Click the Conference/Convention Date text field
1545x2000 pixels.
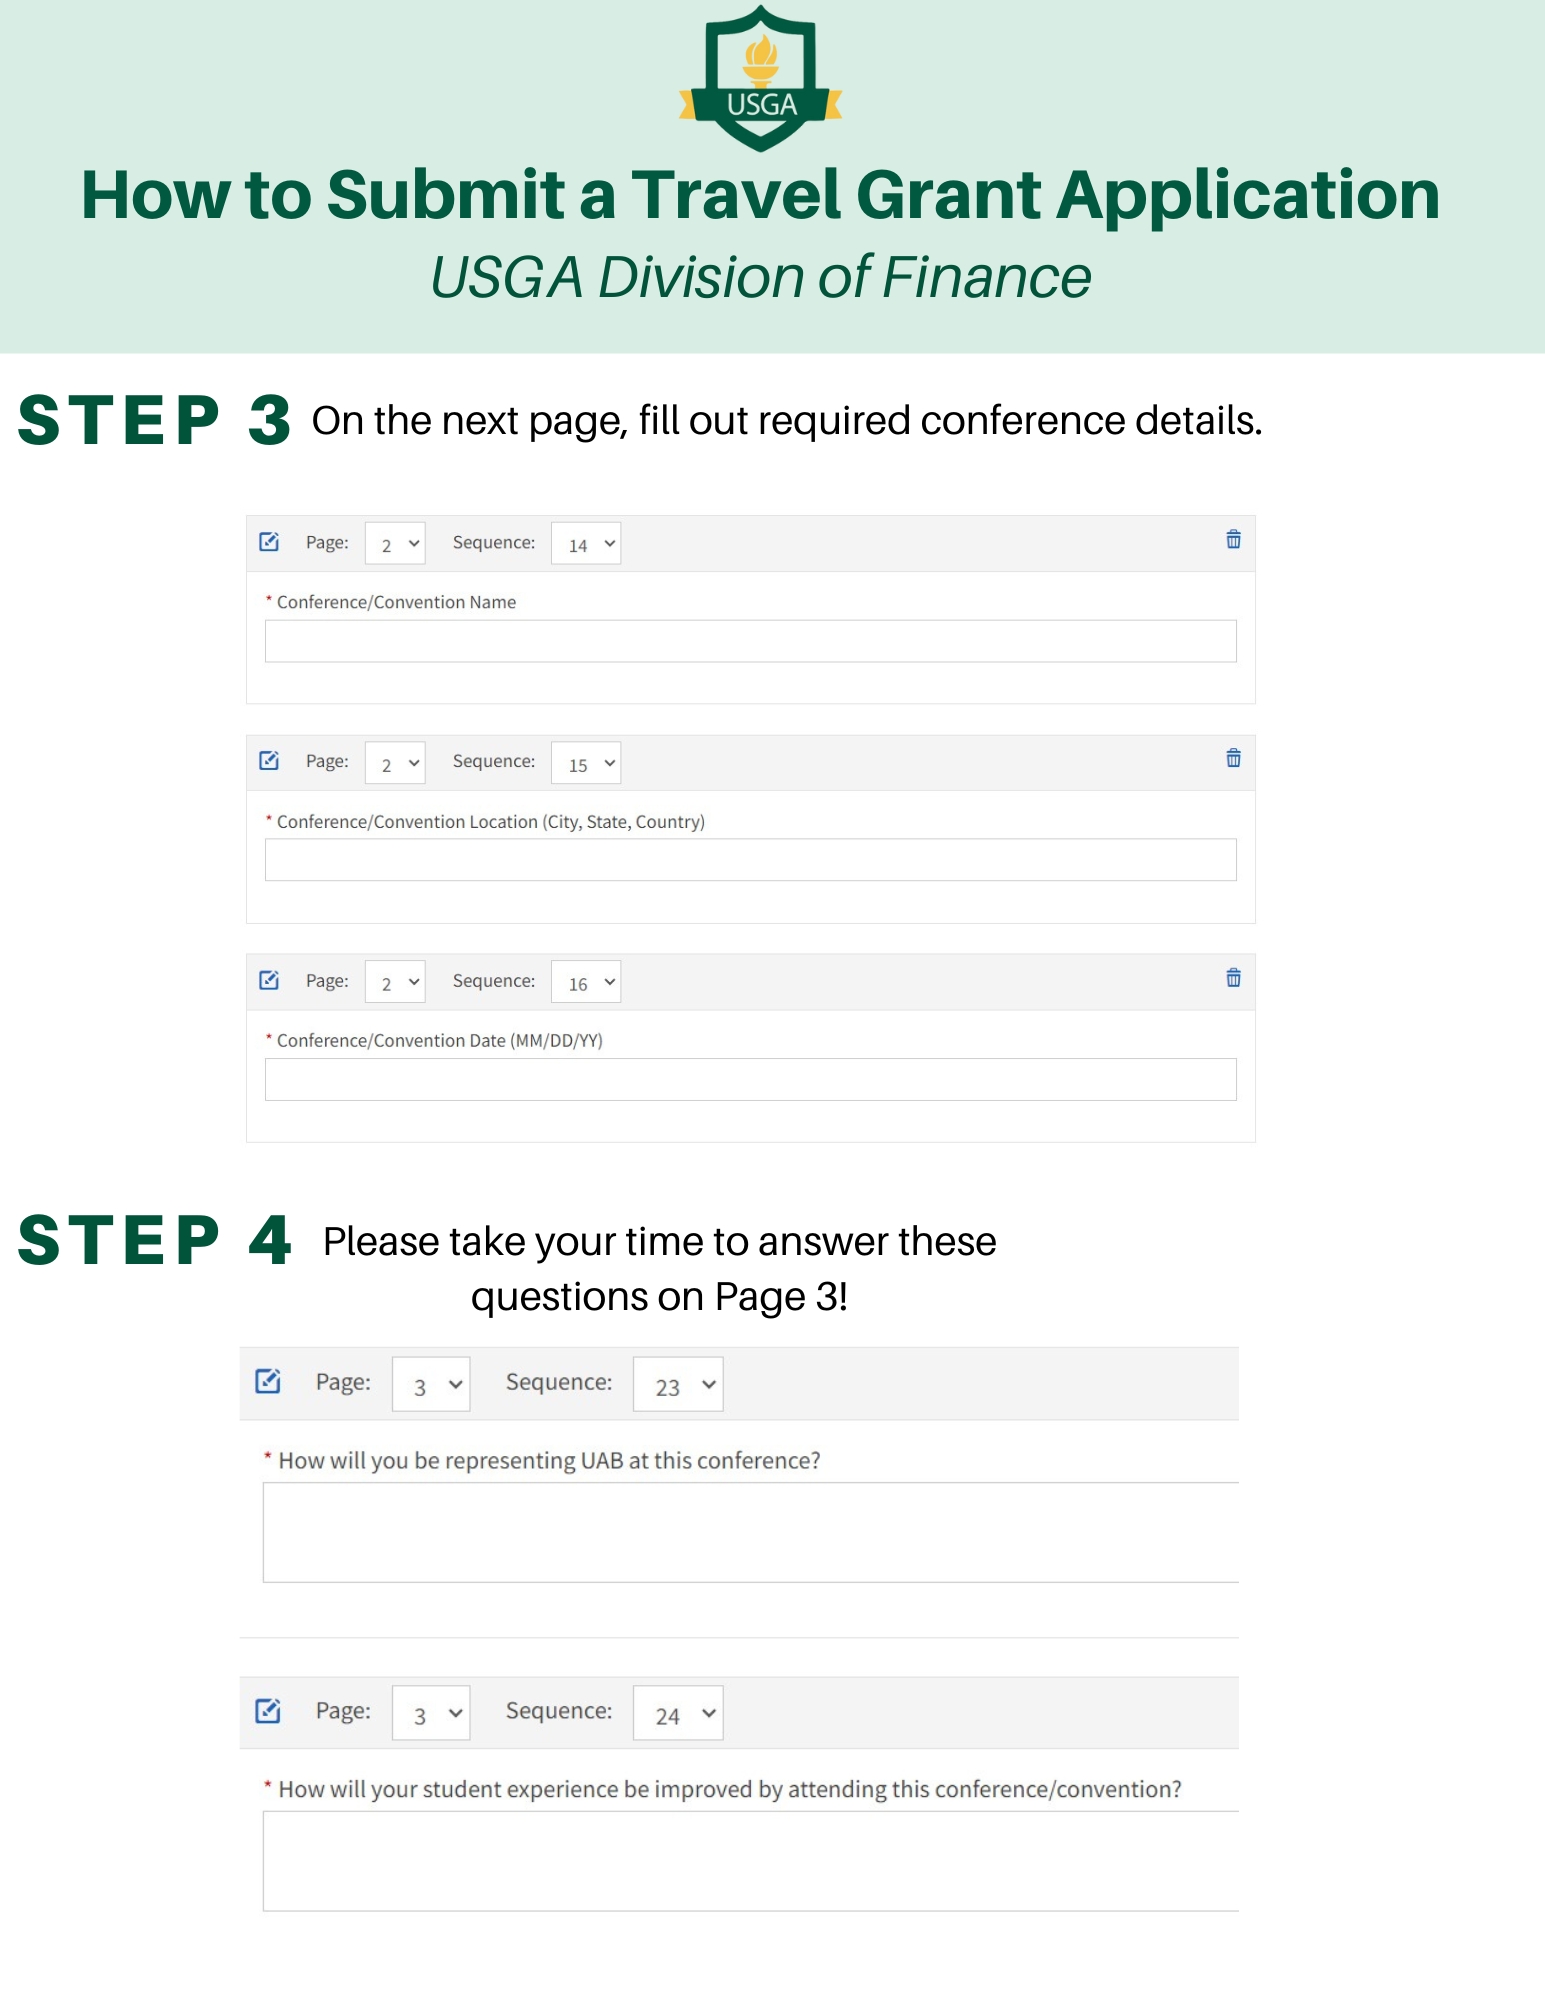750,1080
